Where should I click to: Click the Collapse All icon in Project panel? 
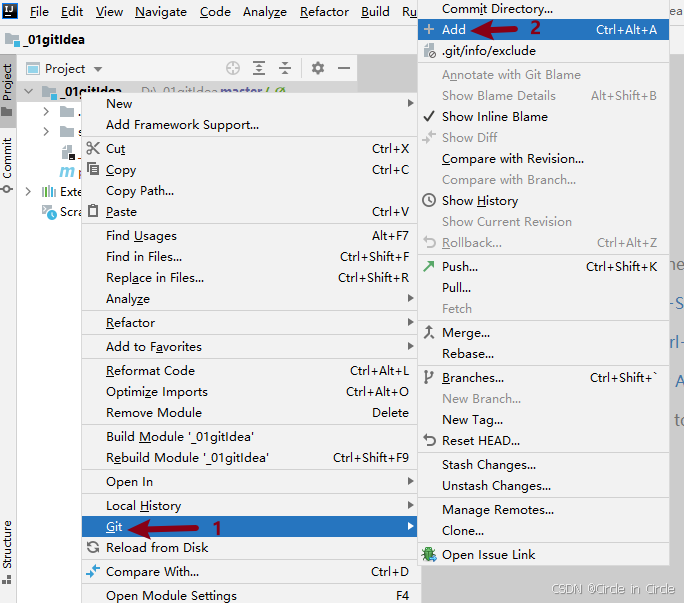coord(285,68)
